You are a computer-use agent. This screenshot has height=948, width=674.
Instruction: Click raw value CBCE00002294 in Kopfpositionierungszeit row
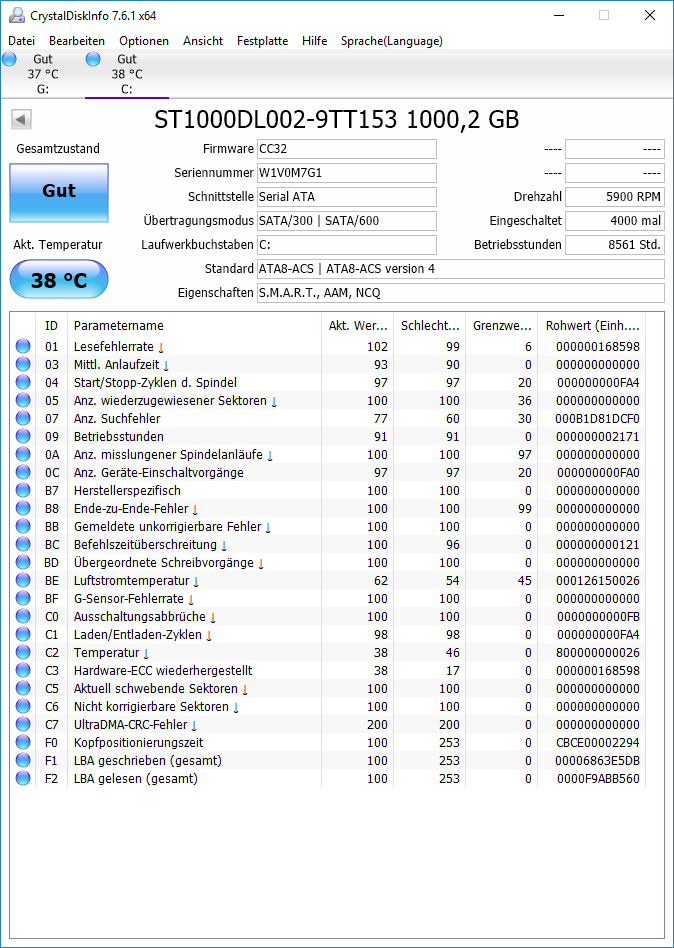[597, 742]
